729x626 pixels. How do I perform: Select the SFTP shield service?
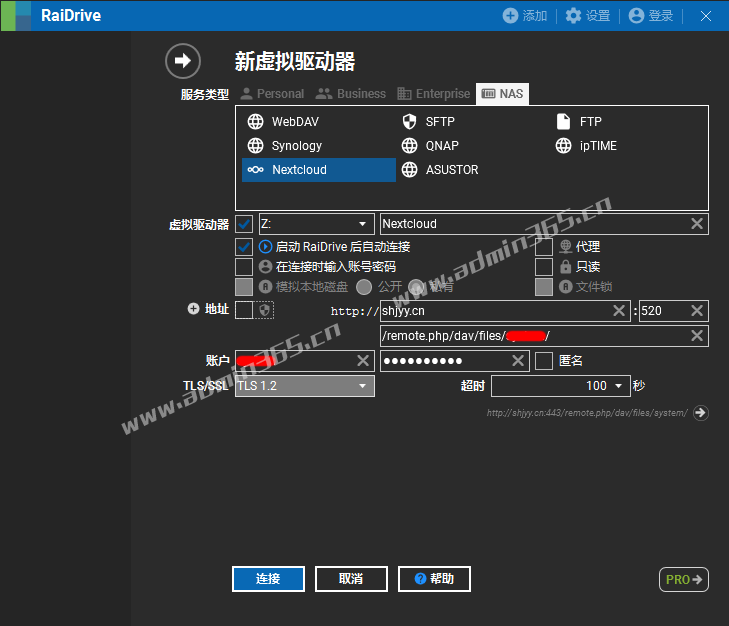click(x=473, y=122)
